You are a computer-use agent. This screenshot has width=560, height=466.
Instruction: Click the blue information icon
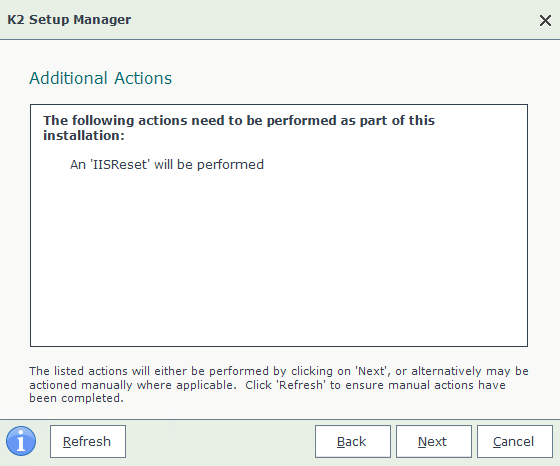(x=21, y=441)
